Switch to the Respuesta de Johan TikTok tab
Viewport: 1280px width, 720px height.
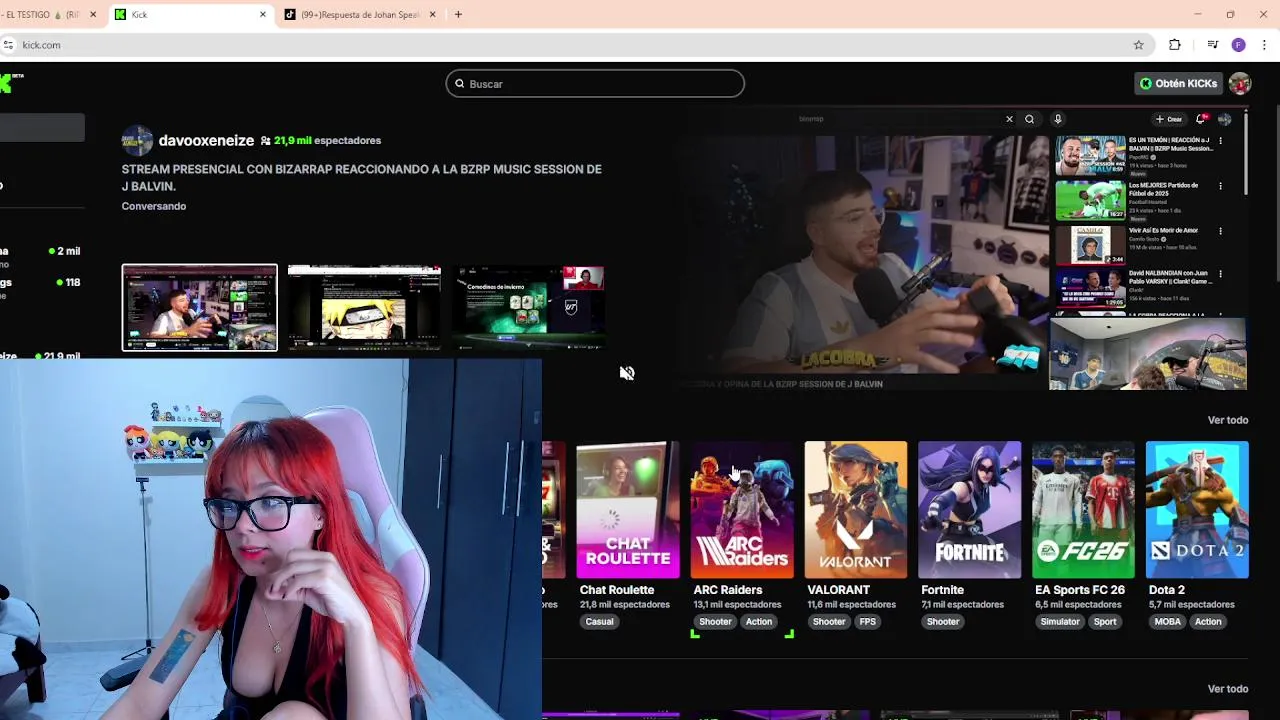pyautogui.click(x=360, y=15)
